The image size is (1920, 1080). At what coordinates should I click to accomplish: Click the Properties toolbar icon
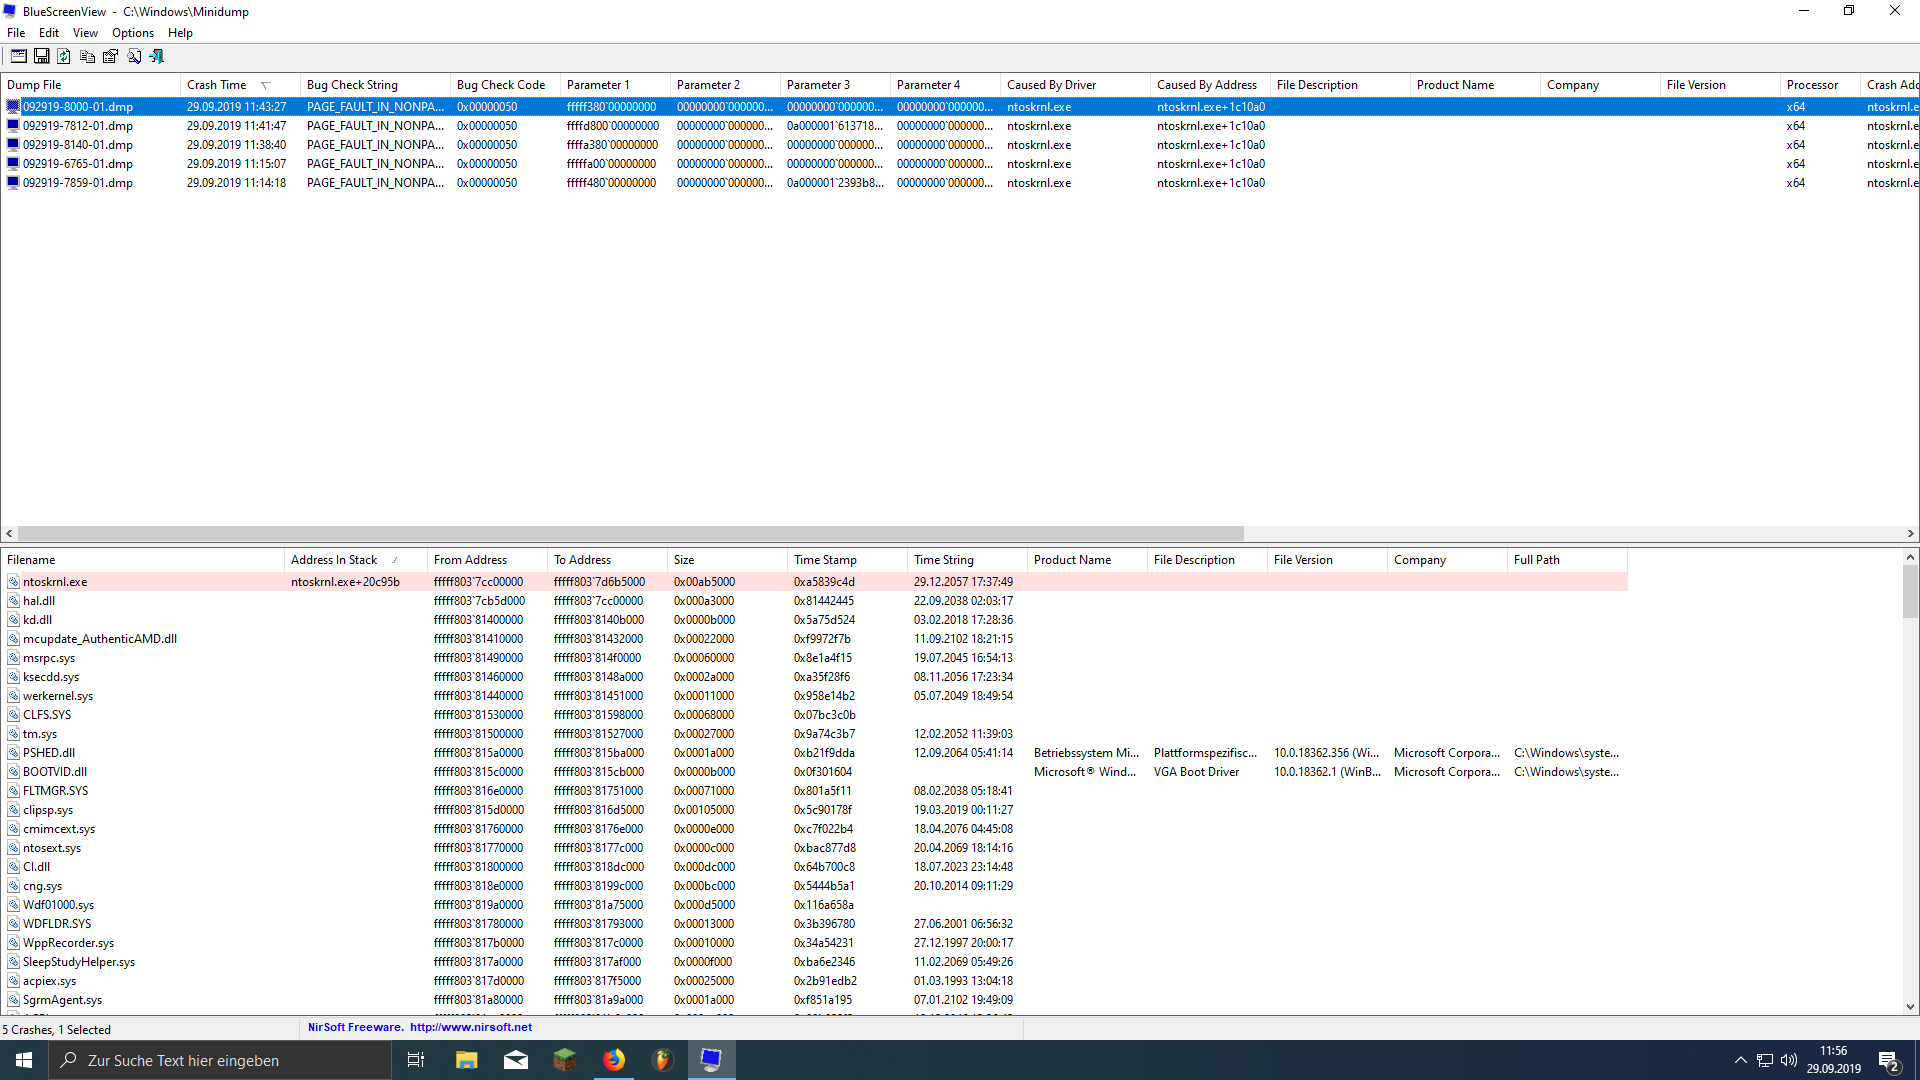coord(110,57)
